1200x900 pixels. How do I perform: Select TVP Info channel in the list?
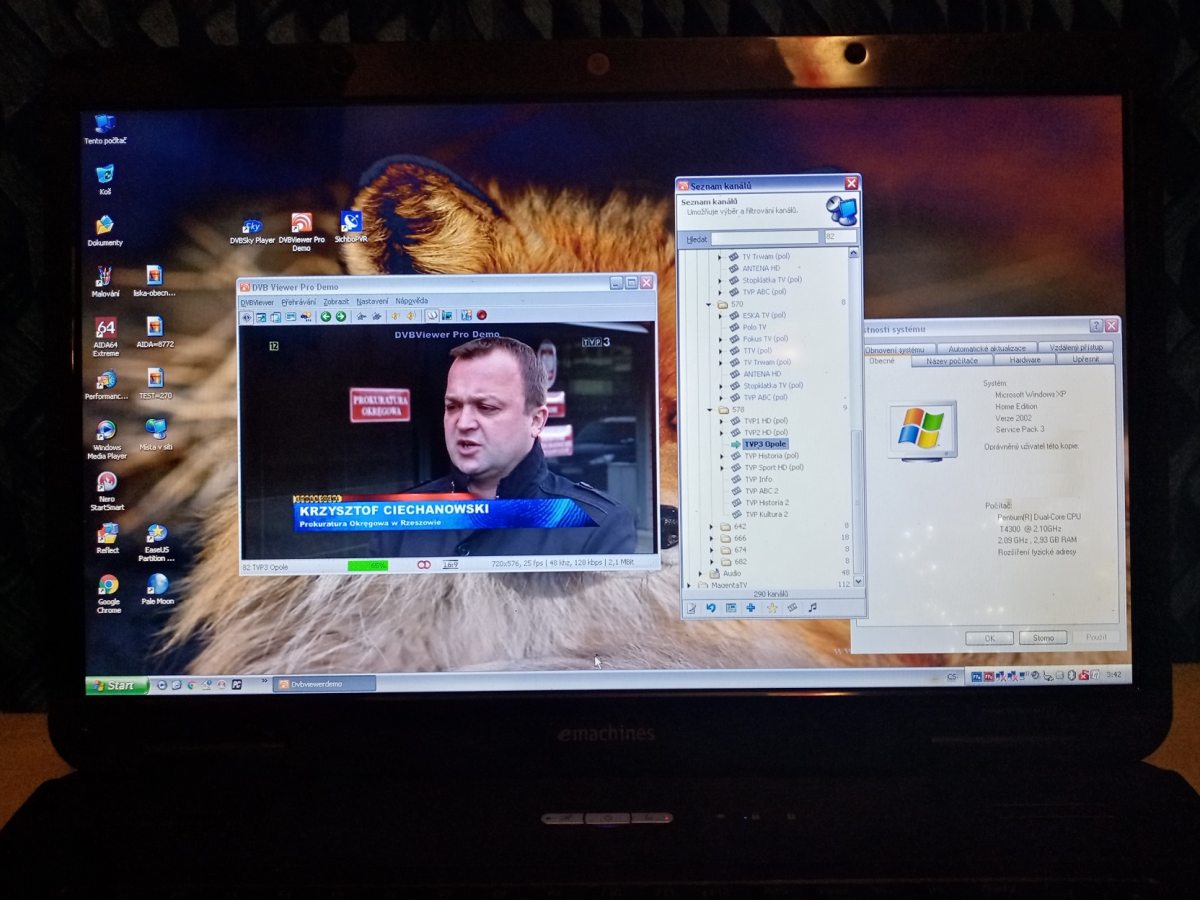pyautogui.click(x=758, y=479)
